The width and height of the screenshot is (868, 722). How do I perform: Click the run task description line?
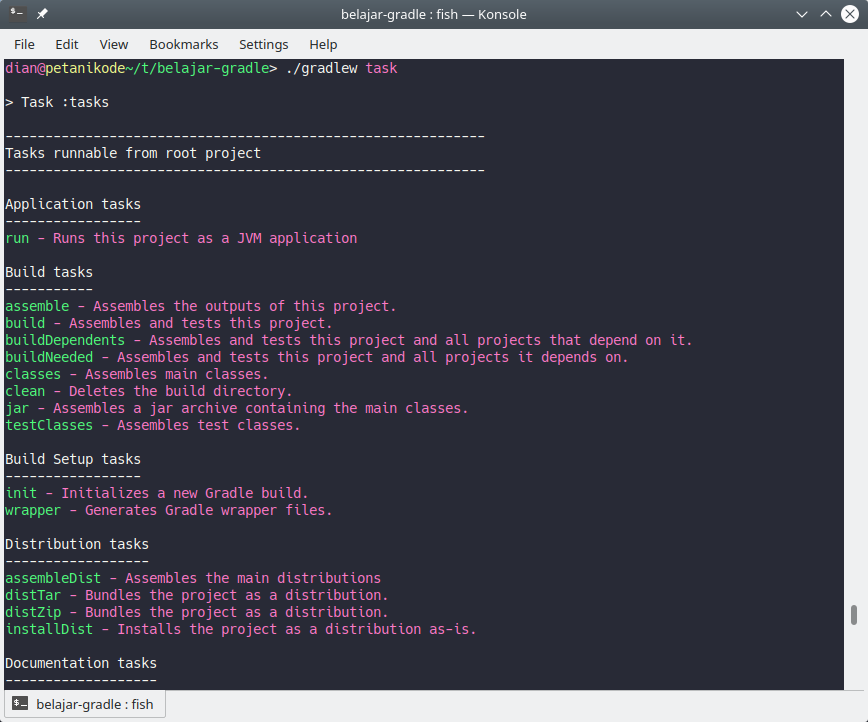pyautogui.click(x=180, y=238)
